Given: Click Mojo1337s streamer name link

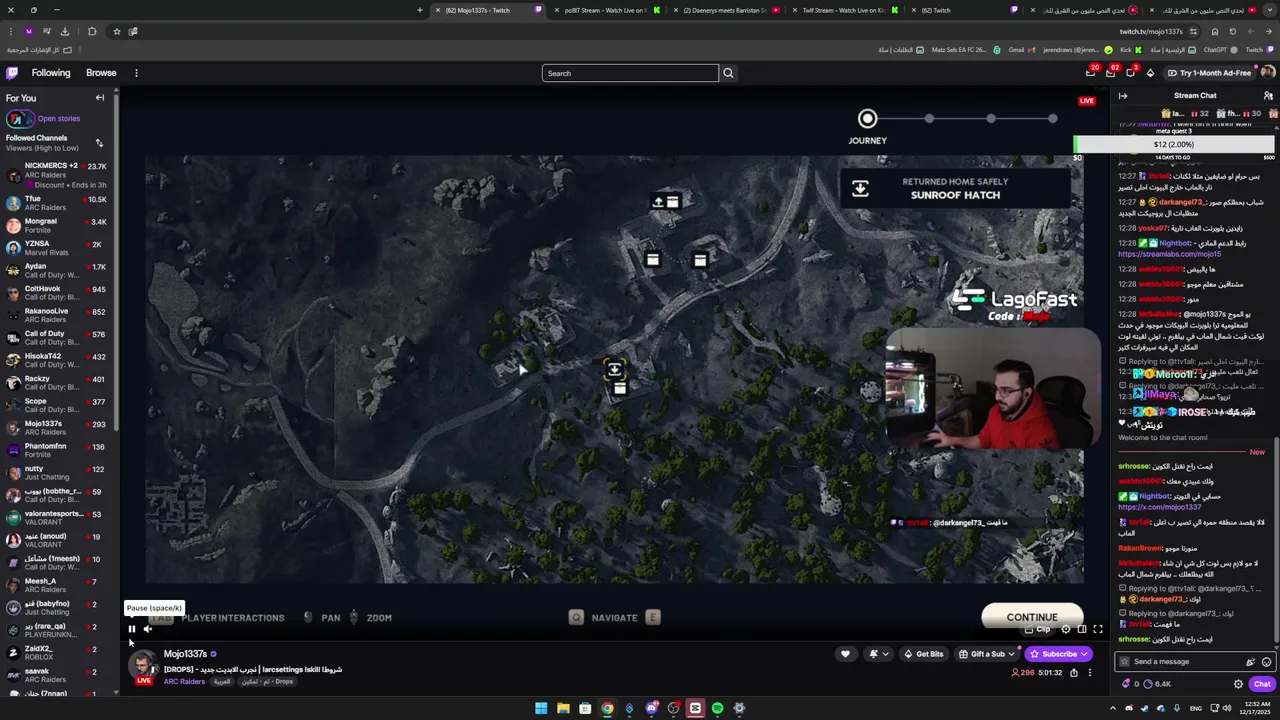Looking at the screenshot, I should [185, 654].
